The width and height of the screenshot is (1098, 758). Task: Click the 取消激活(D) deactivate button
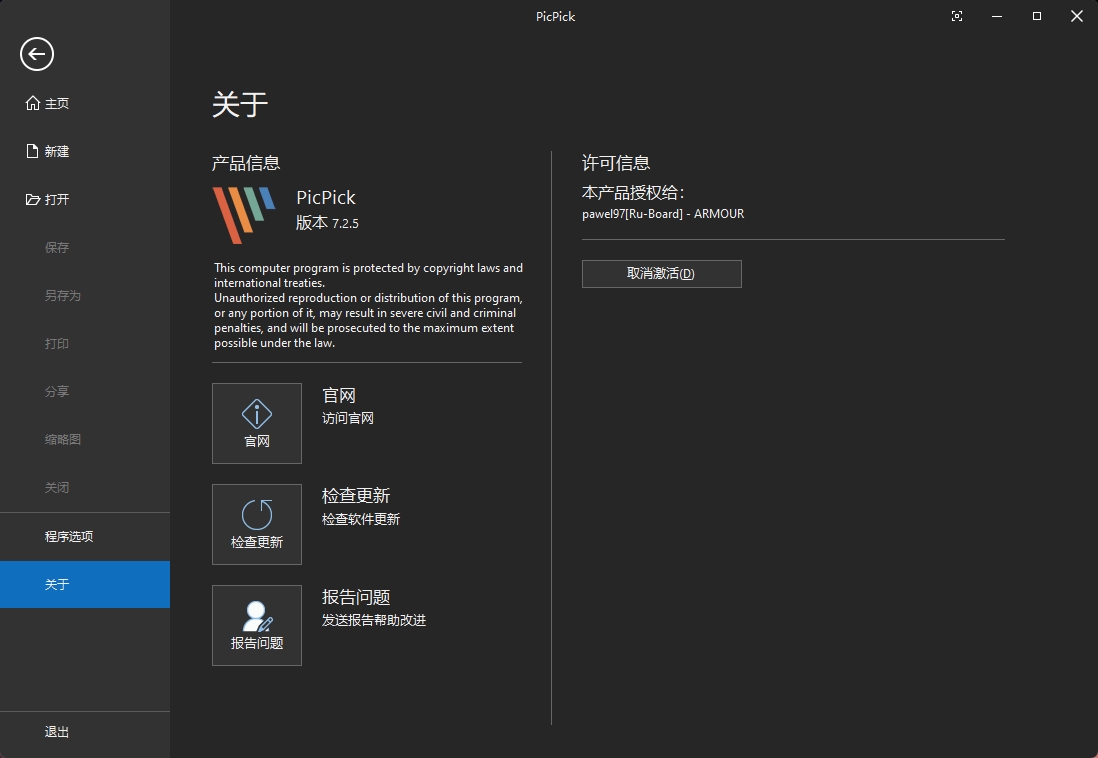click(x=662, y=274)
